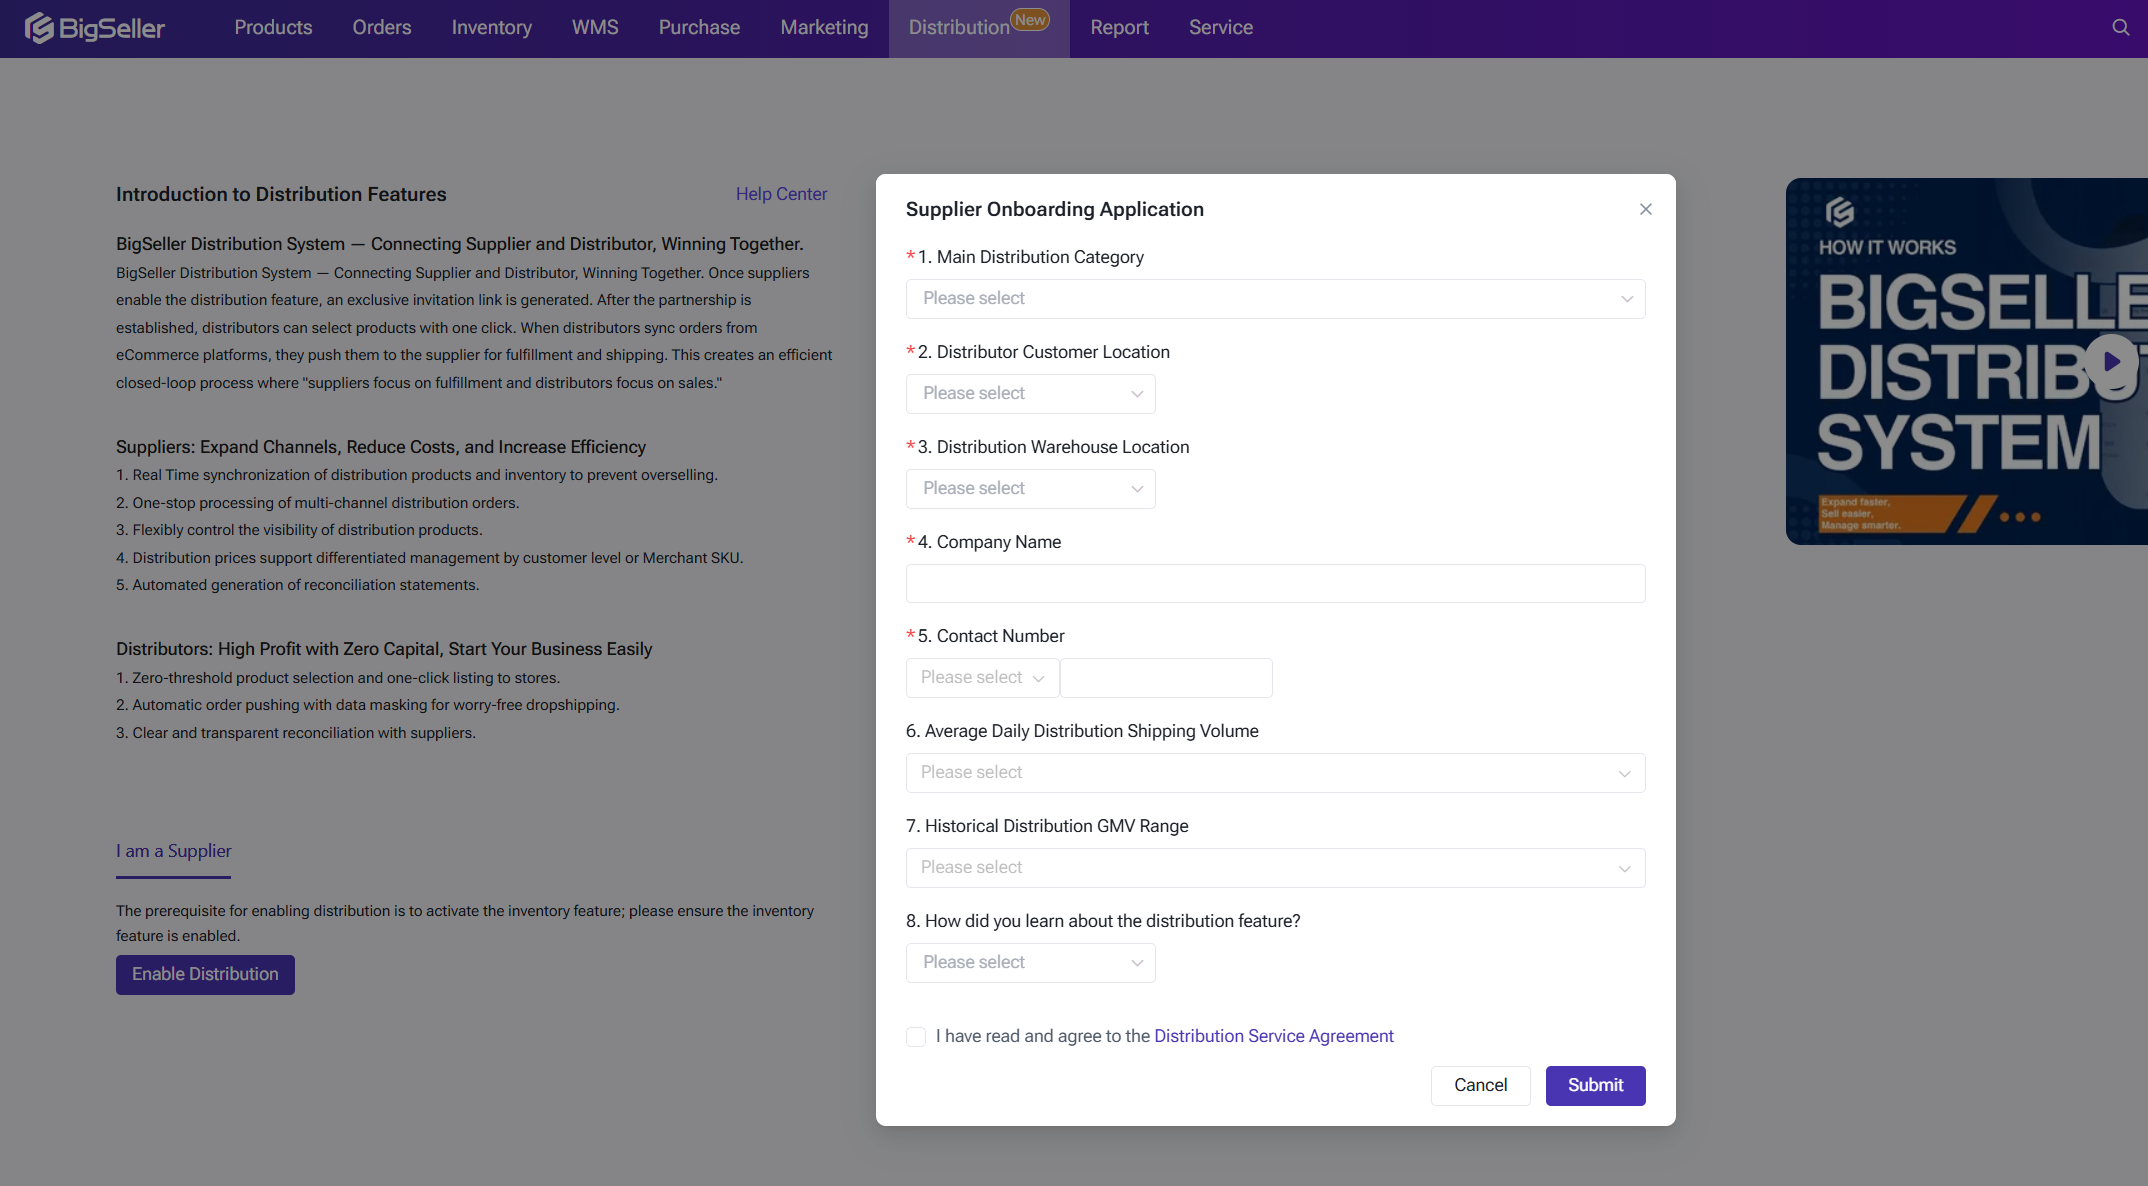Click the Cancel button

(x=1480, y=1085)
